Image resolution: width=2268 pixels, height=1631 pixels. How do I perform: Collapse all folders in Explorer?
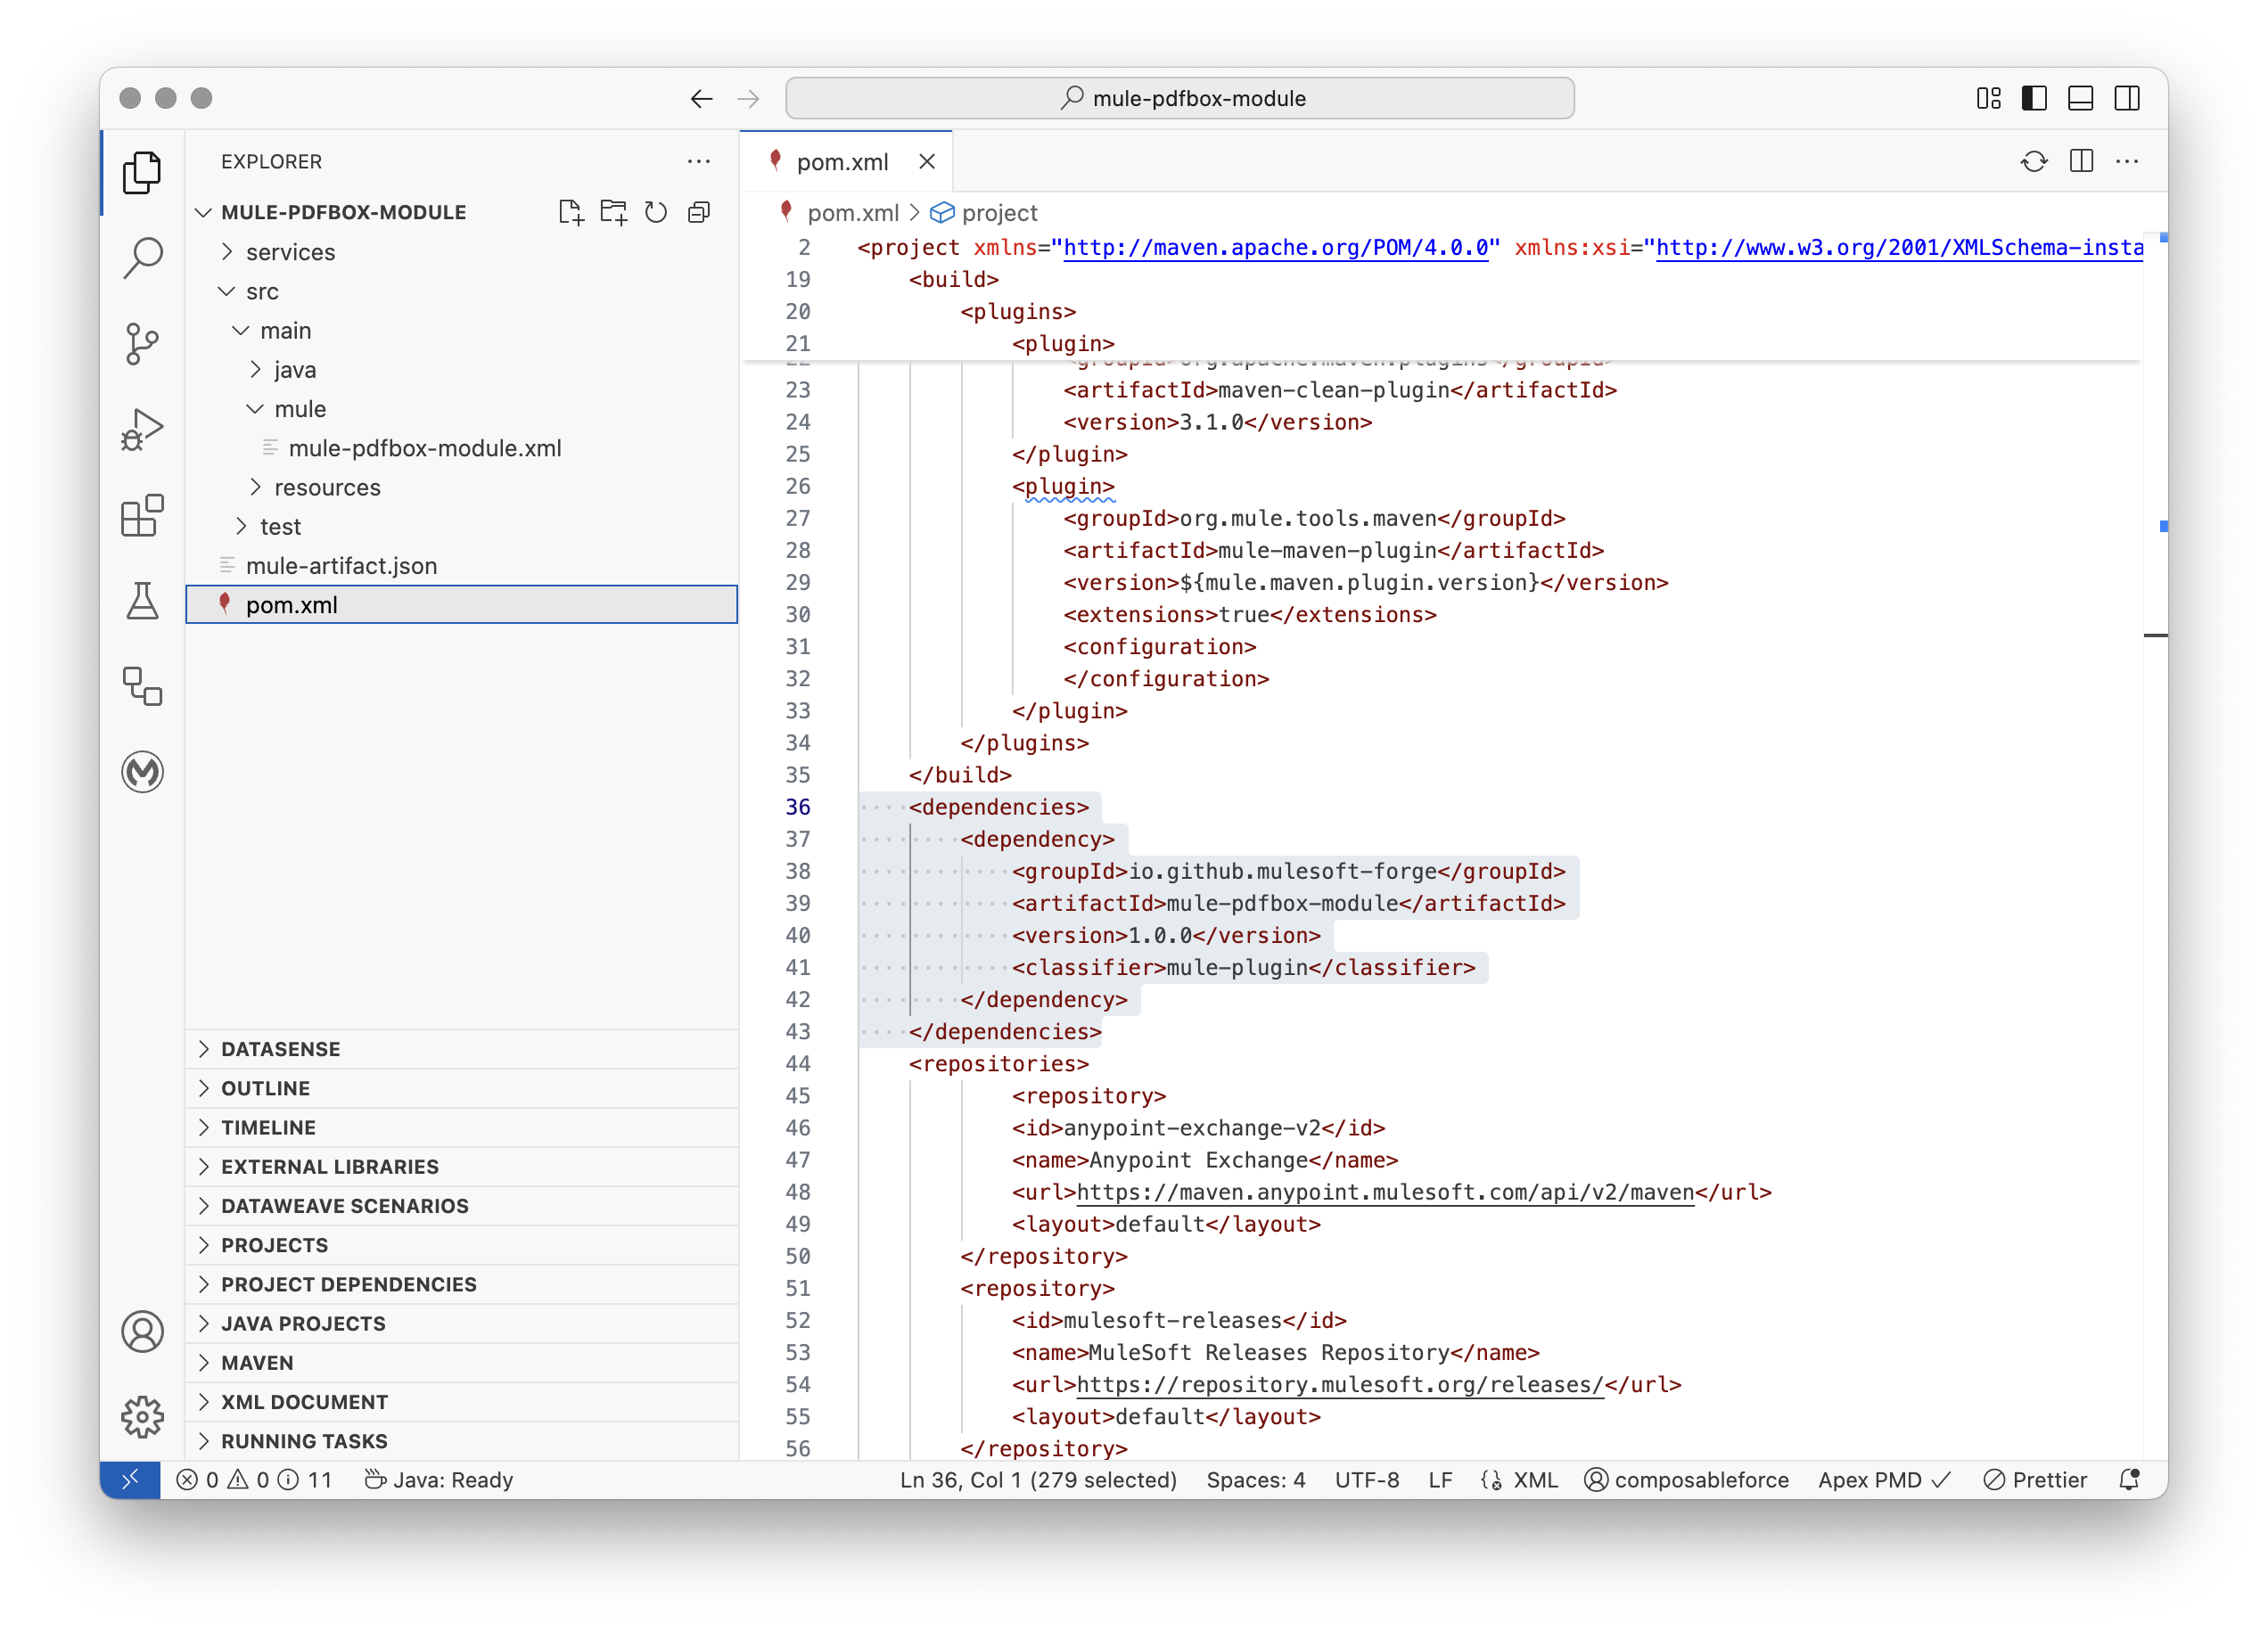(698, 211)
